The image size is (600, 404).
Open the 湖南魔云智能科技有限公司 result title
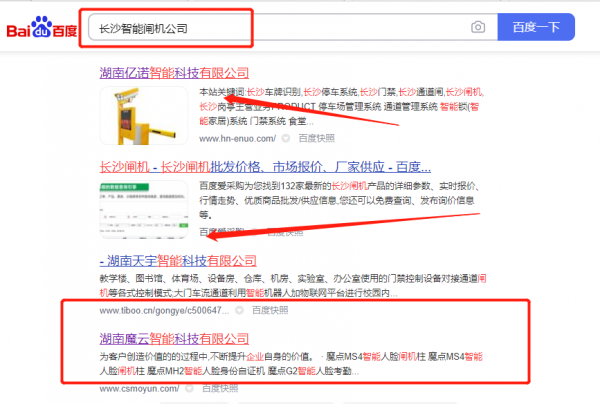pyautogui.click(x=174, y=339)
